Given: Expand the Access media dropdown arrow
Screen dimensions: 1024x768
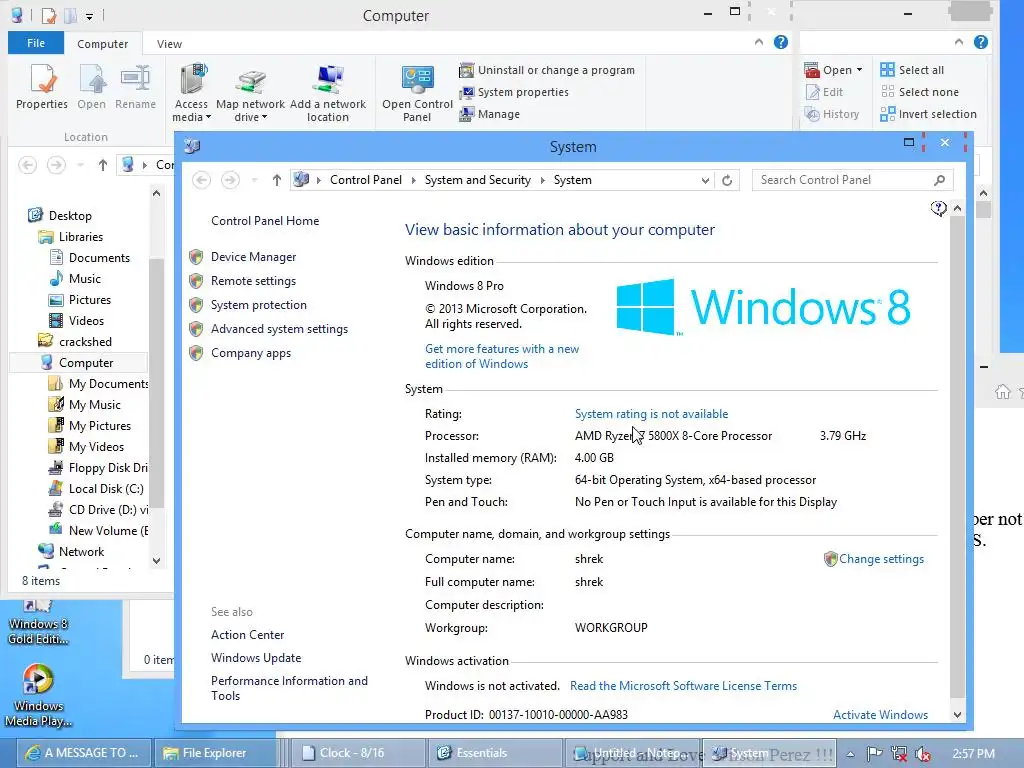Looking at the screenshot, I should pos(208,118).
